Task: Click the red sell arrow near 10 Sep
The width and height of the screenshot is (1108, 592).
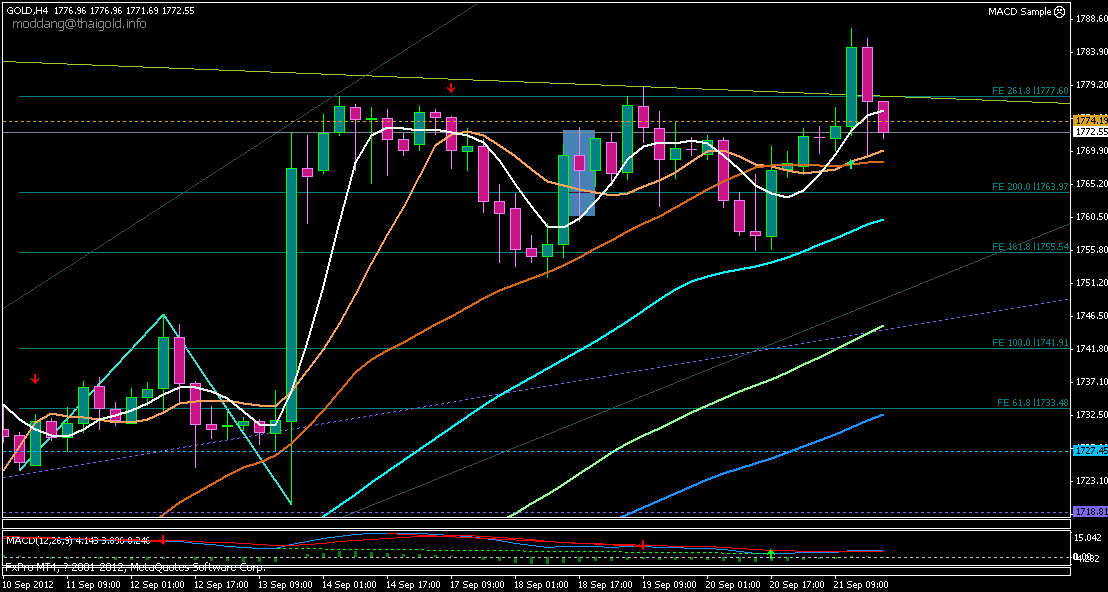Action: coord(35,379)
